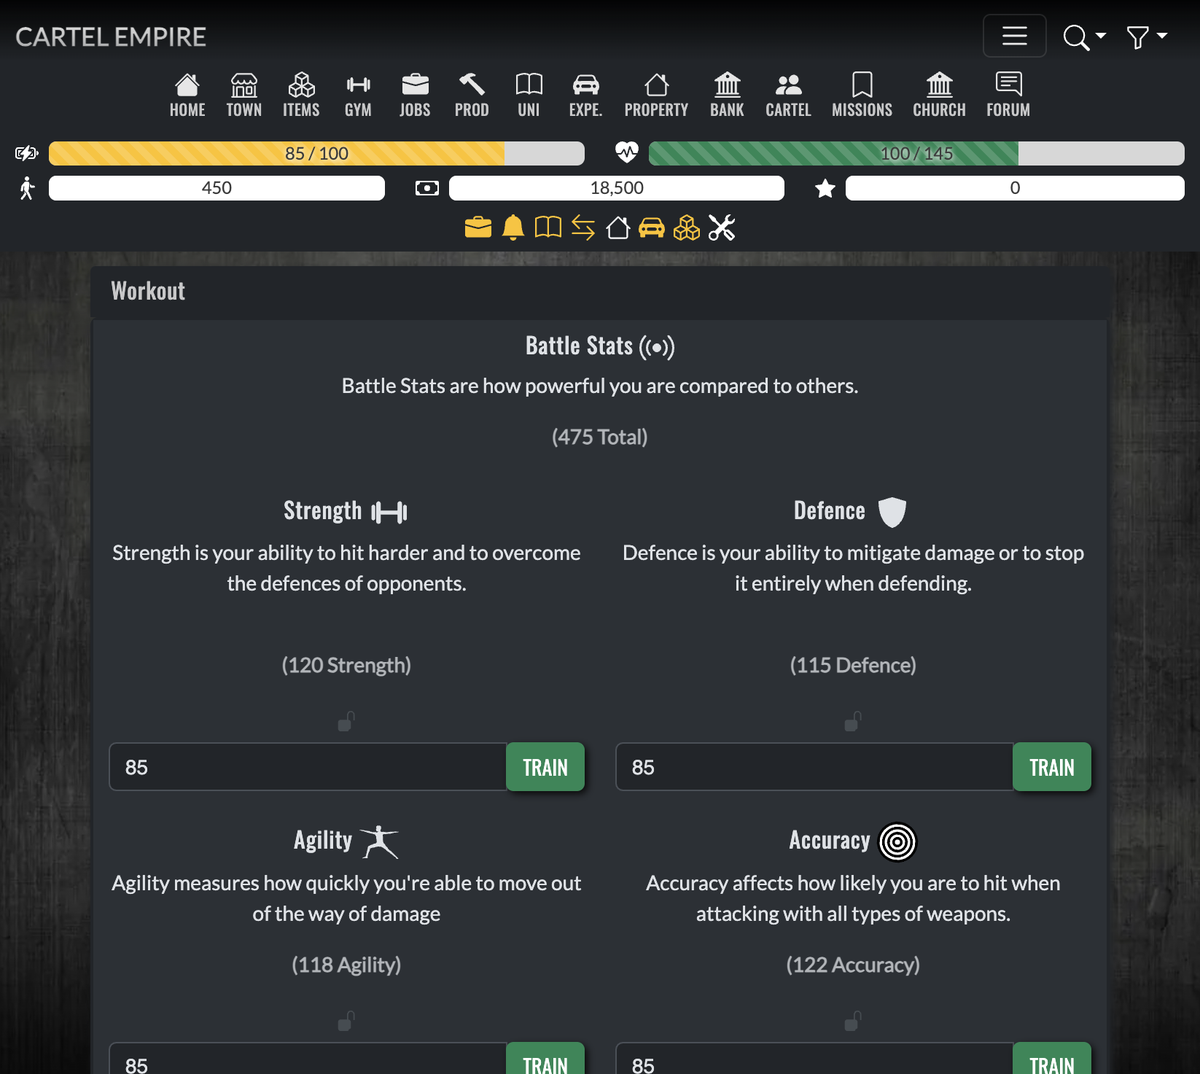Click the star reputation icon
The image size is (1200, 1074).
click(x=825, y=188)
